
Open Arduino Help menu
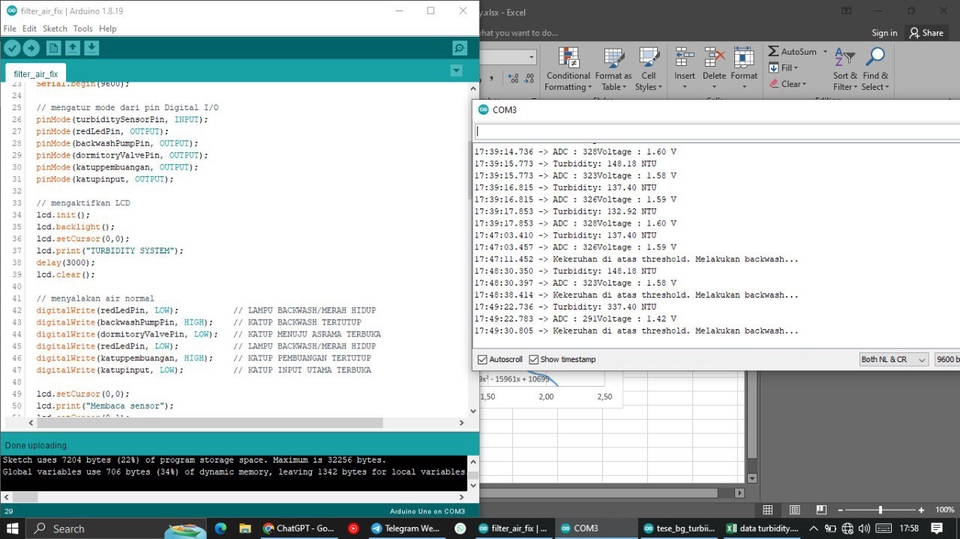(x=108, y=28)
